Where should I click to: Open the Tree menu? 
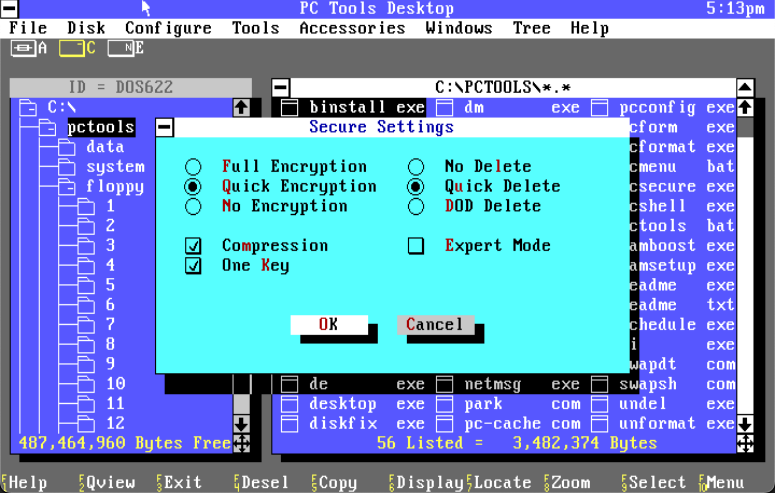click(531, 28)
